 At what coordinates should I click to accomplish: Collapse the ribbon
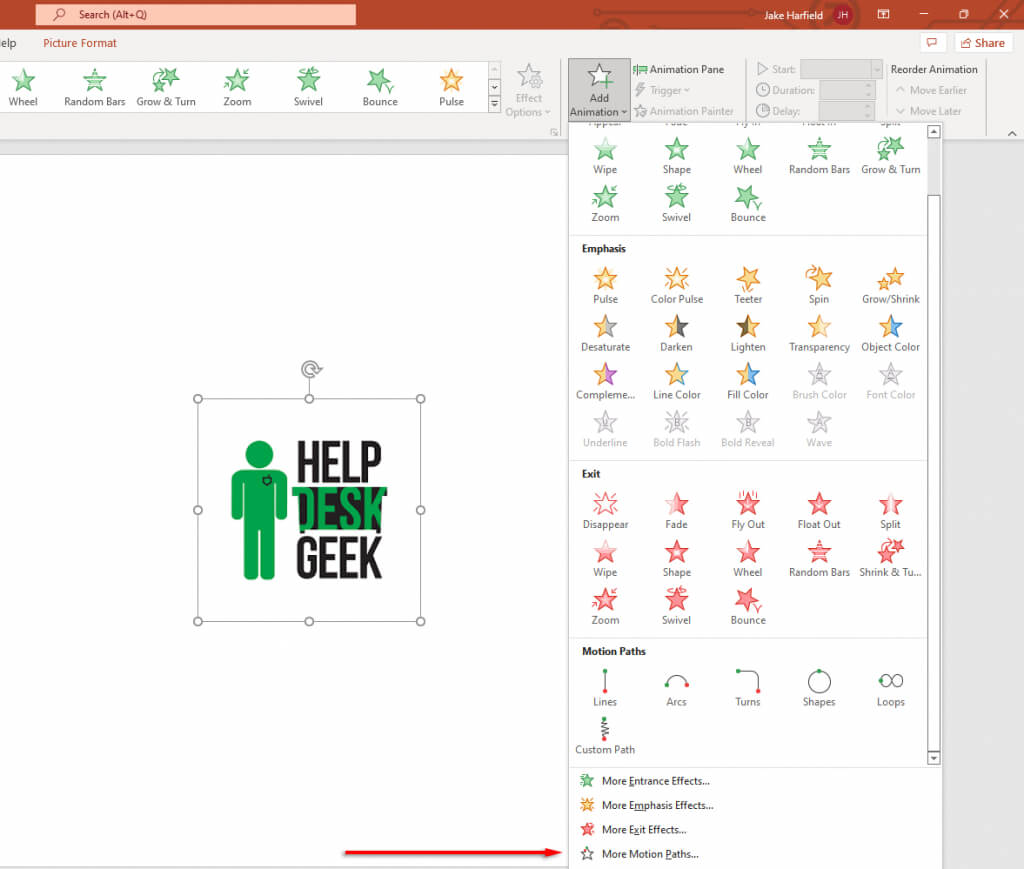coord(1012,133)
